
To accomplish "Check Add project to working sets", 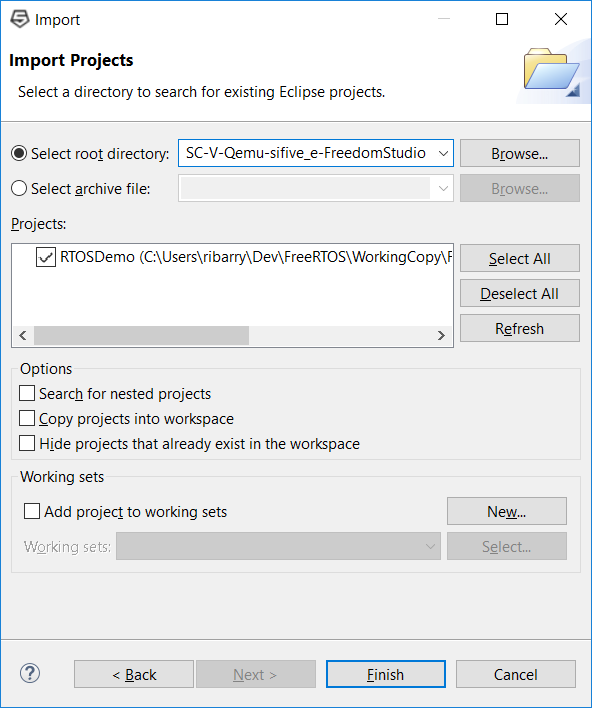I will (x=32, y=512).
